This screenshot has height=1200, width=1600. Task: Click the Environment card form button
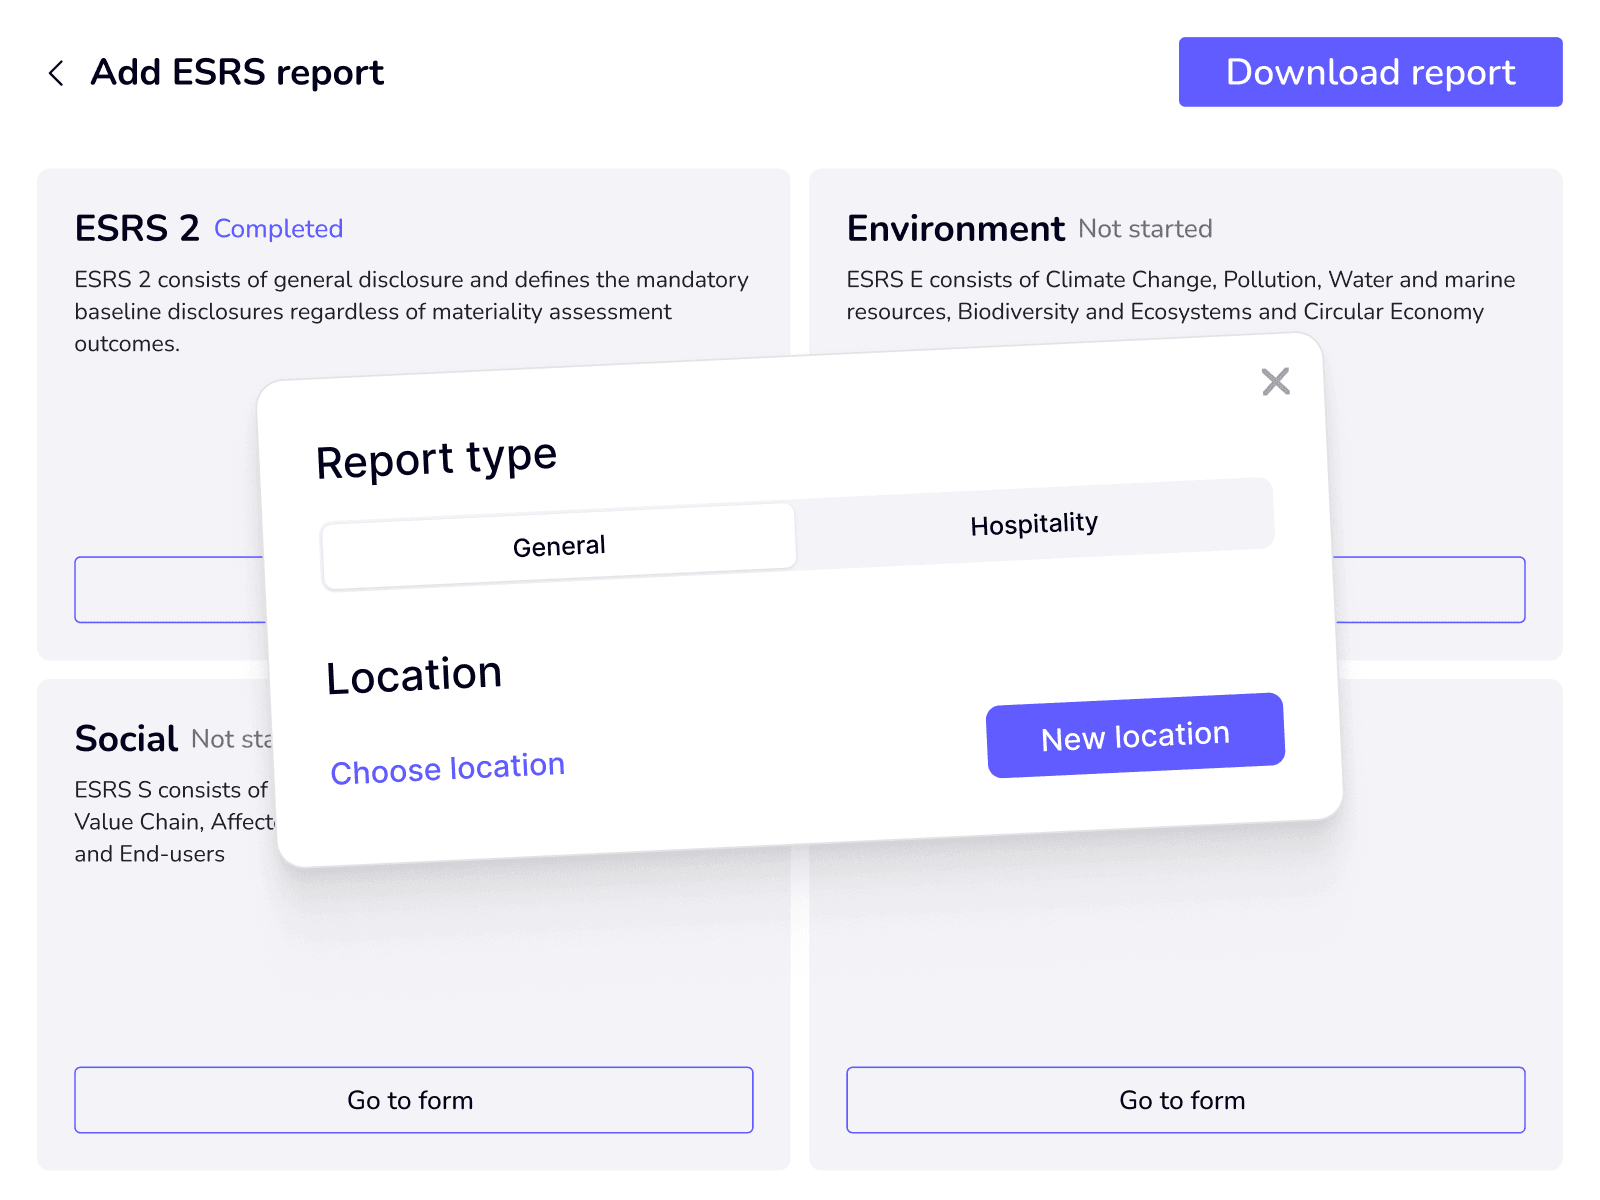click(x=1430, y=590)
